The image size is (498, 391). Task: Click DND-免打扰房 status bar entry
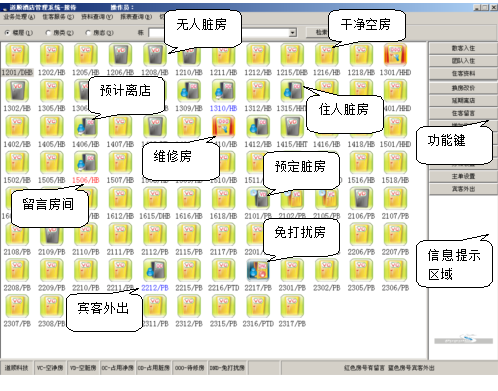pyautogui.click(x=227, y=368)
